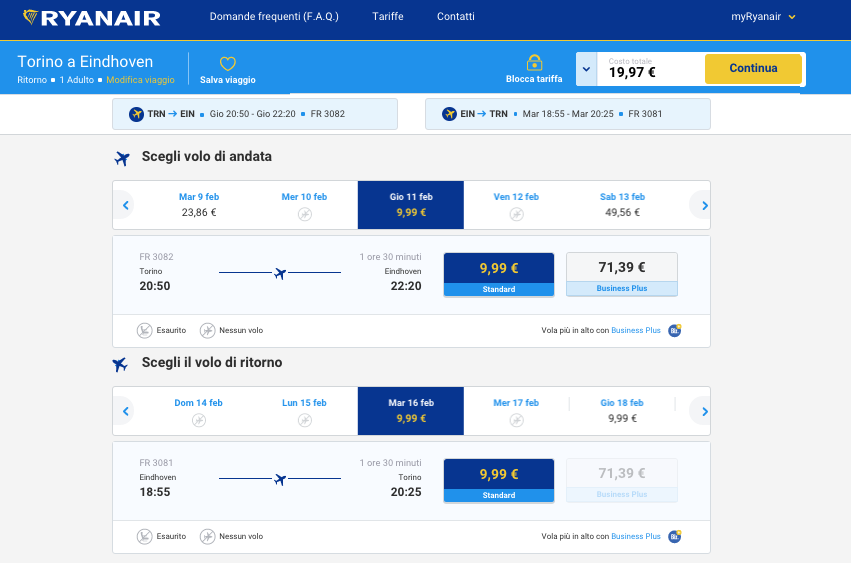Click the EIN to TRN flight plane icon

(449, 114)
